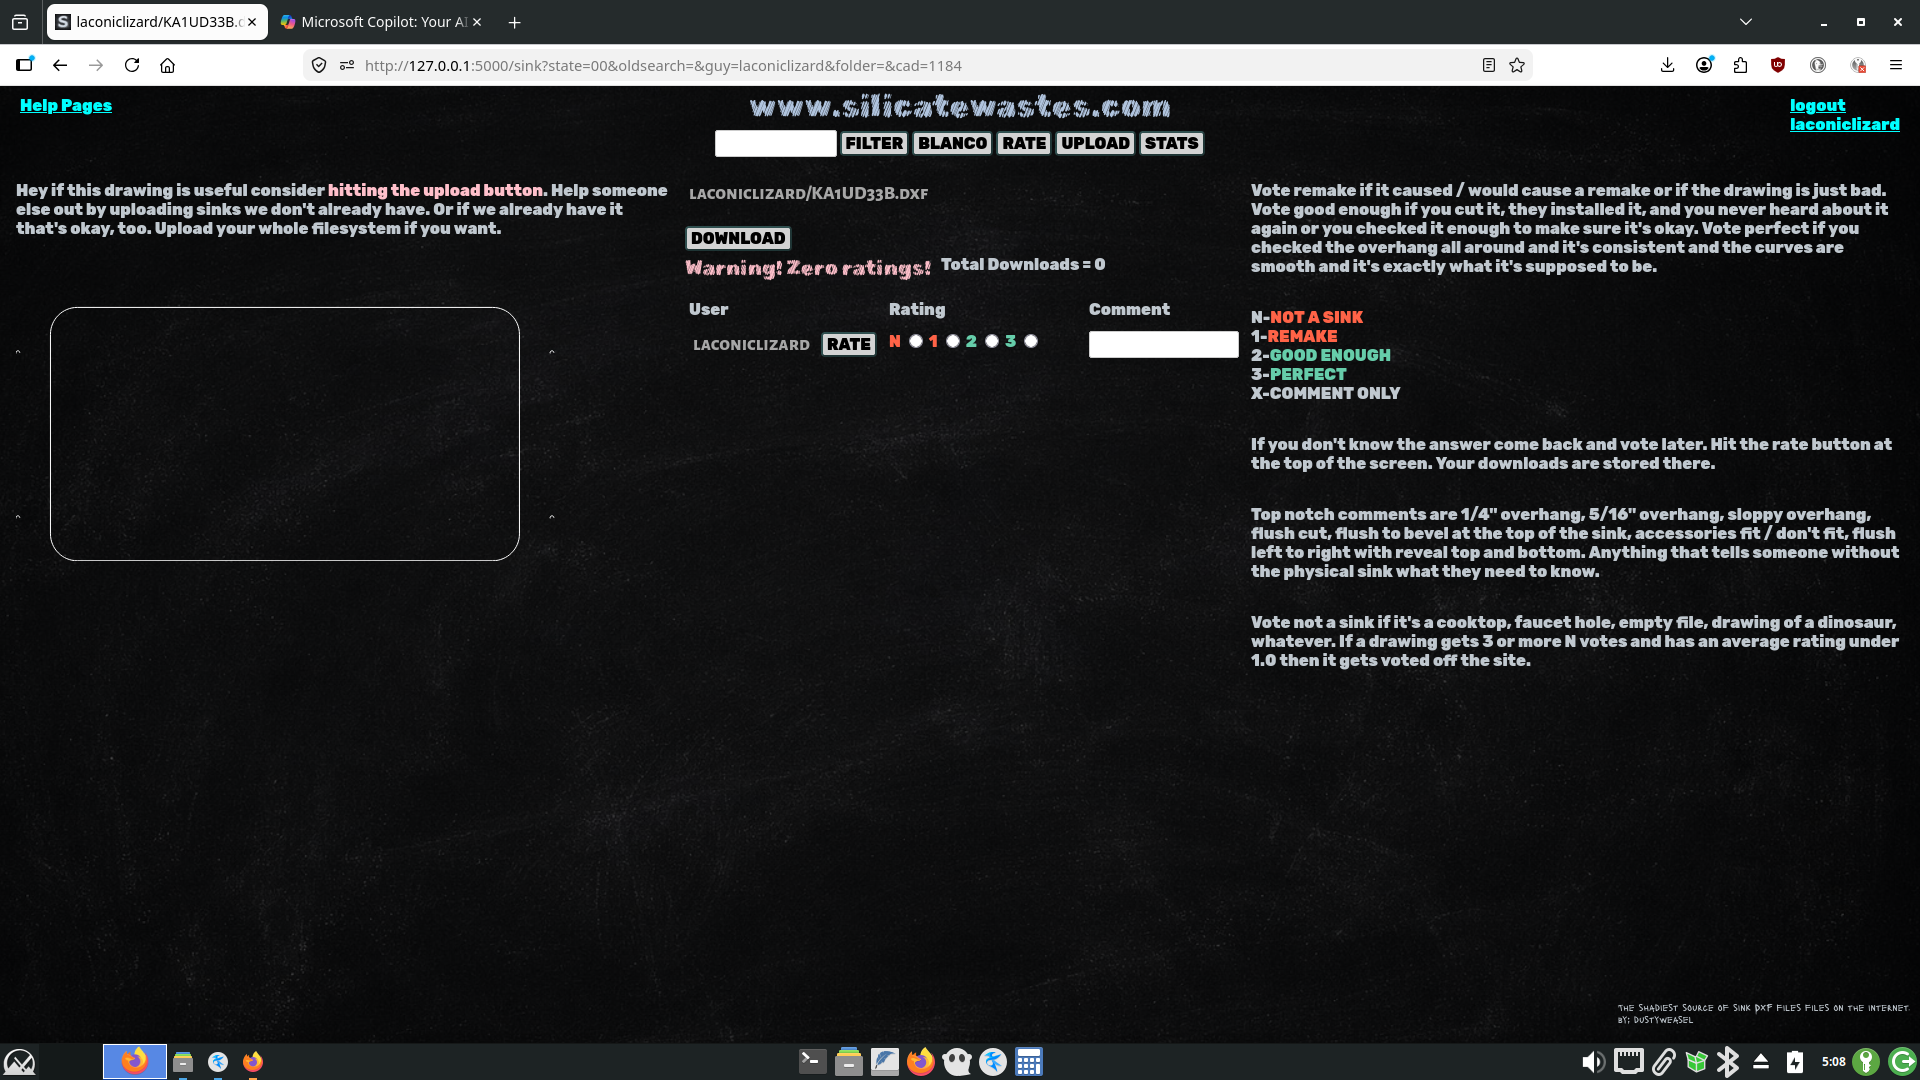Screen dimensions: 1920x1080
Task: Select rating 1 remake radio button
Action: [x=953, y=341]
